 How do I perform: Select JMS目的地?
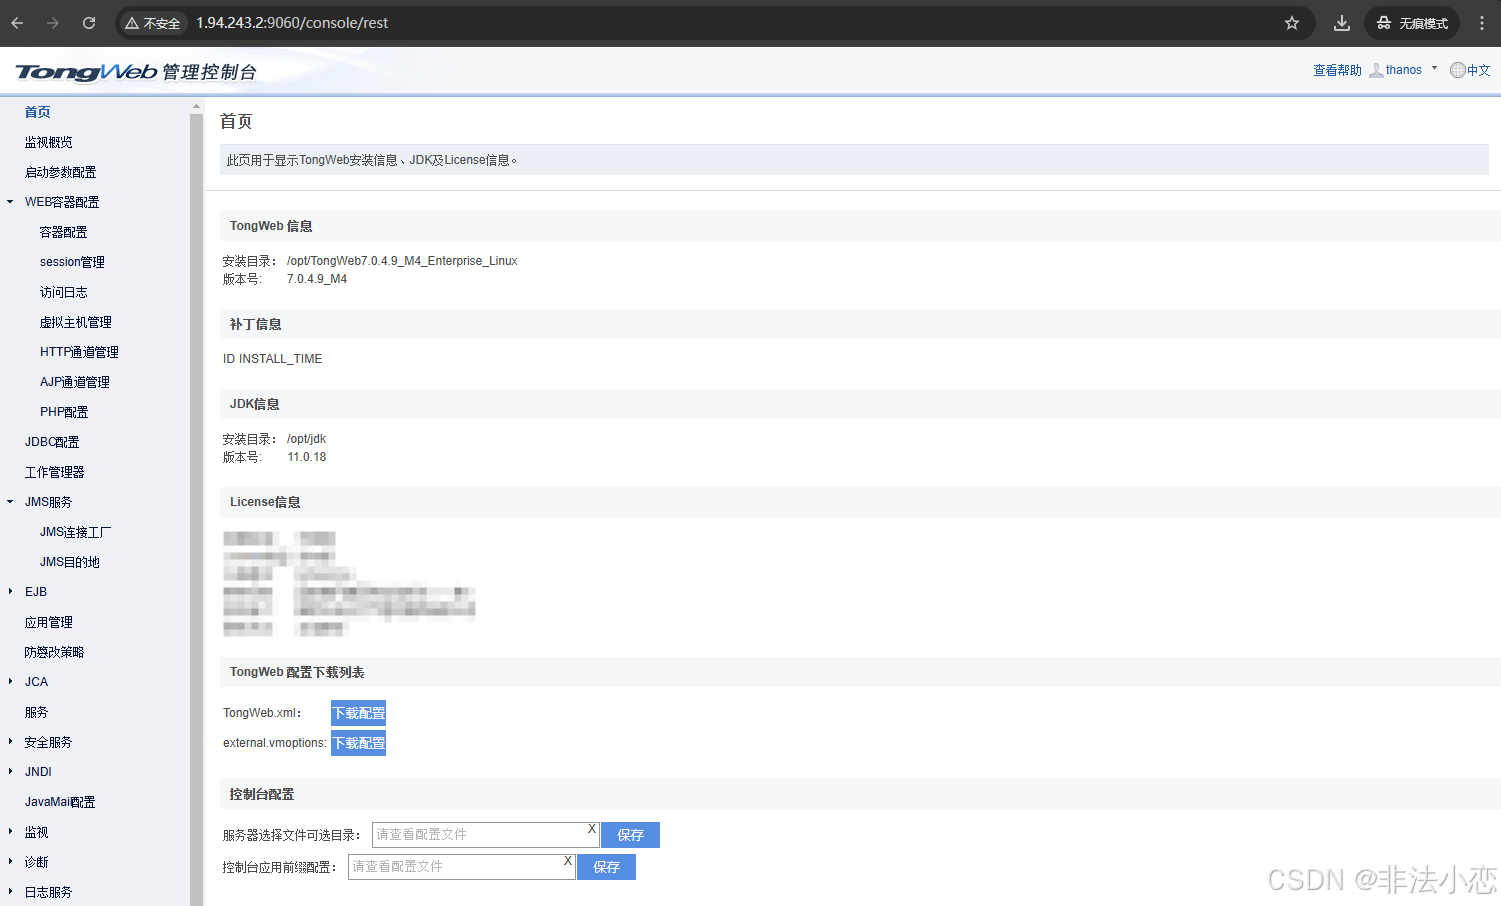point(70,562)
